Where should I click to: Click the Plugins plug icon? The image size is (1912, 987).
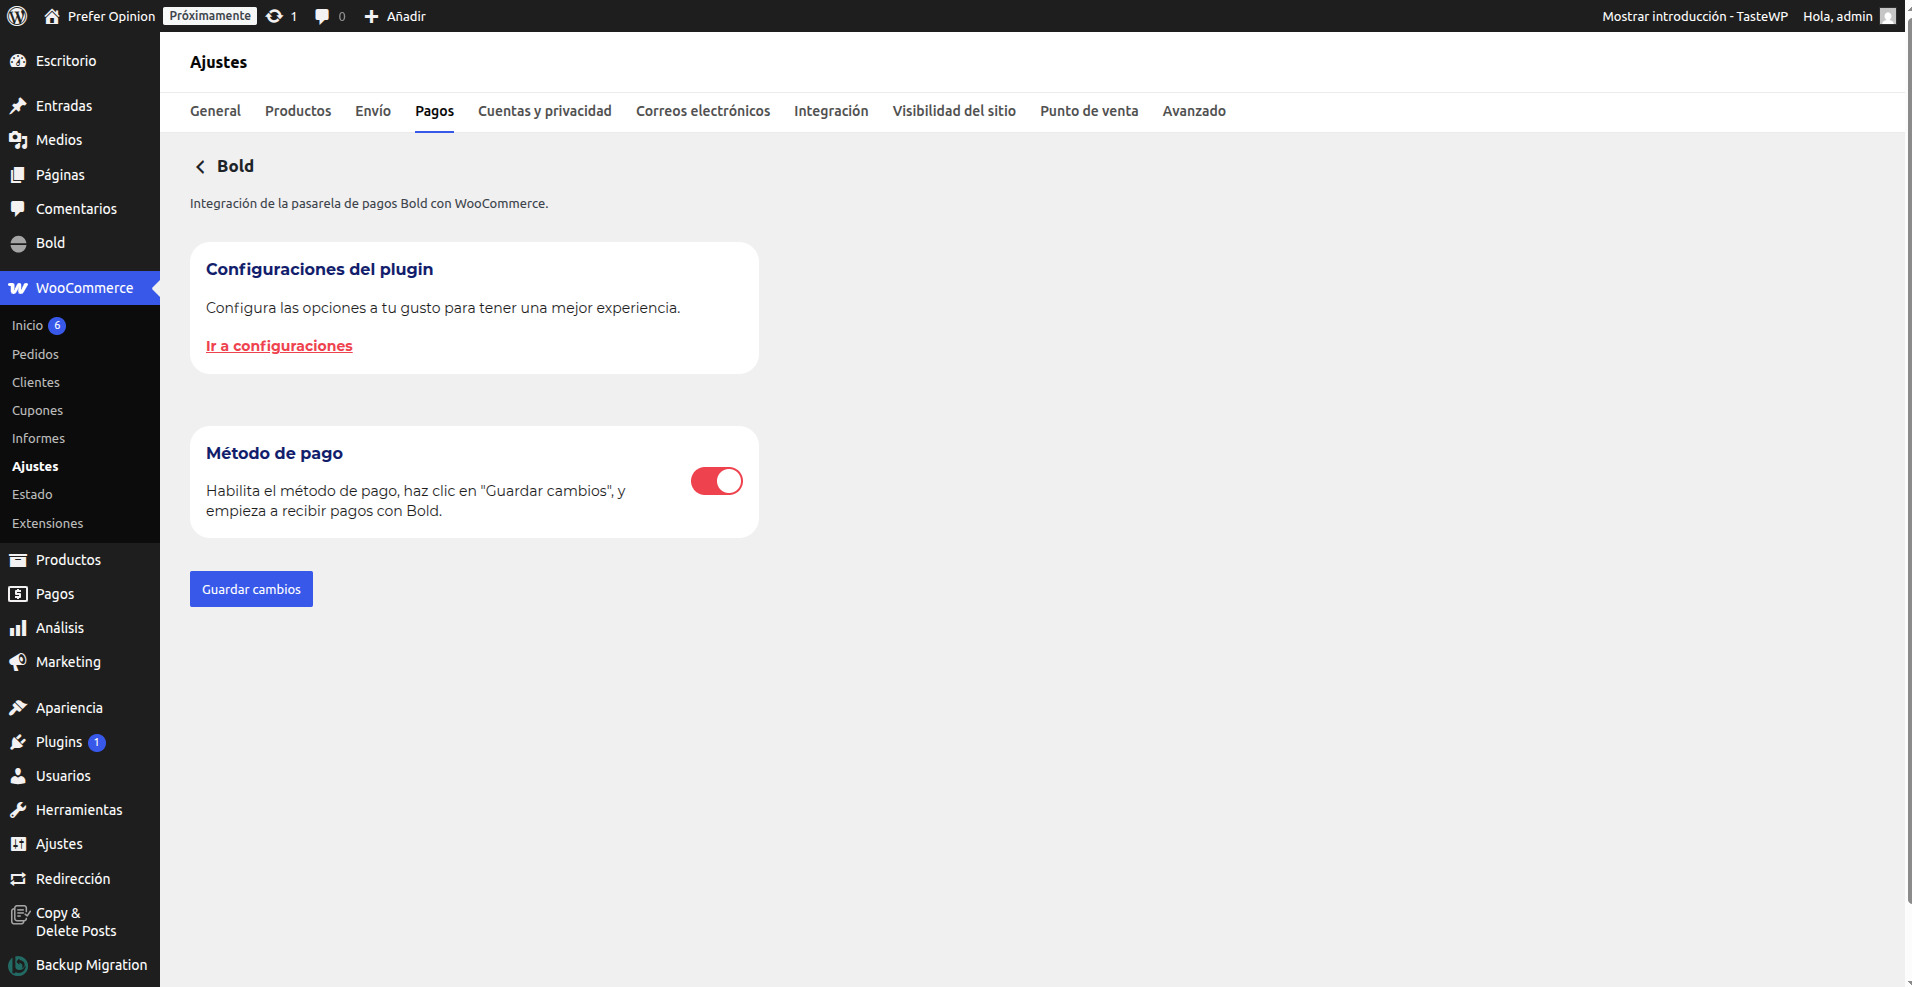18,742
